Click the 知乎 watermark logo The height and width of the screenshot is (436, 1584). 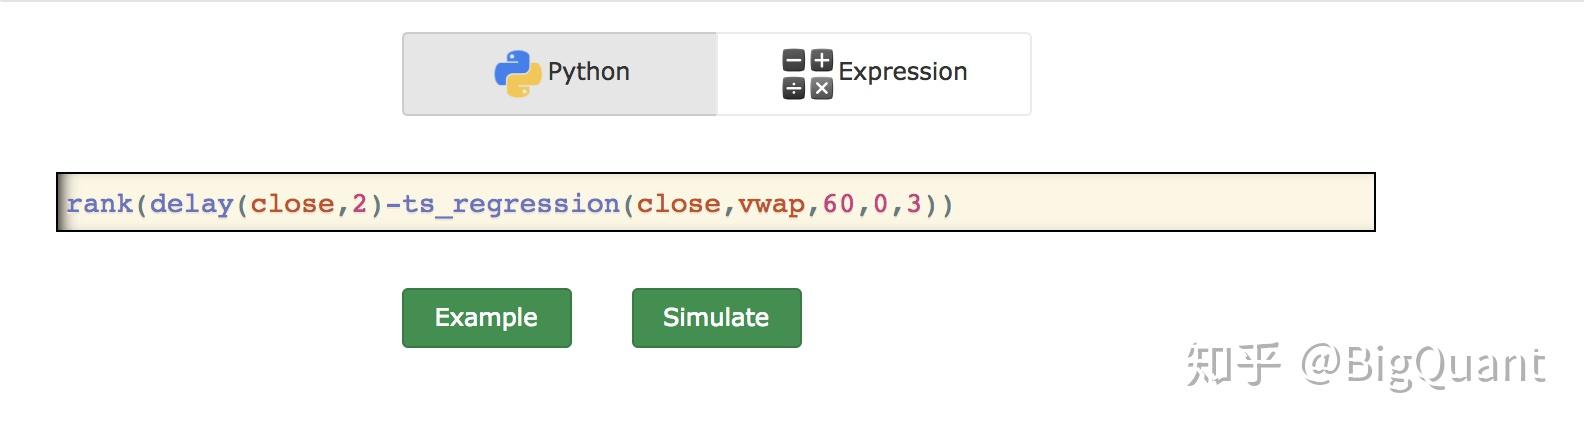pos(1233,364)
